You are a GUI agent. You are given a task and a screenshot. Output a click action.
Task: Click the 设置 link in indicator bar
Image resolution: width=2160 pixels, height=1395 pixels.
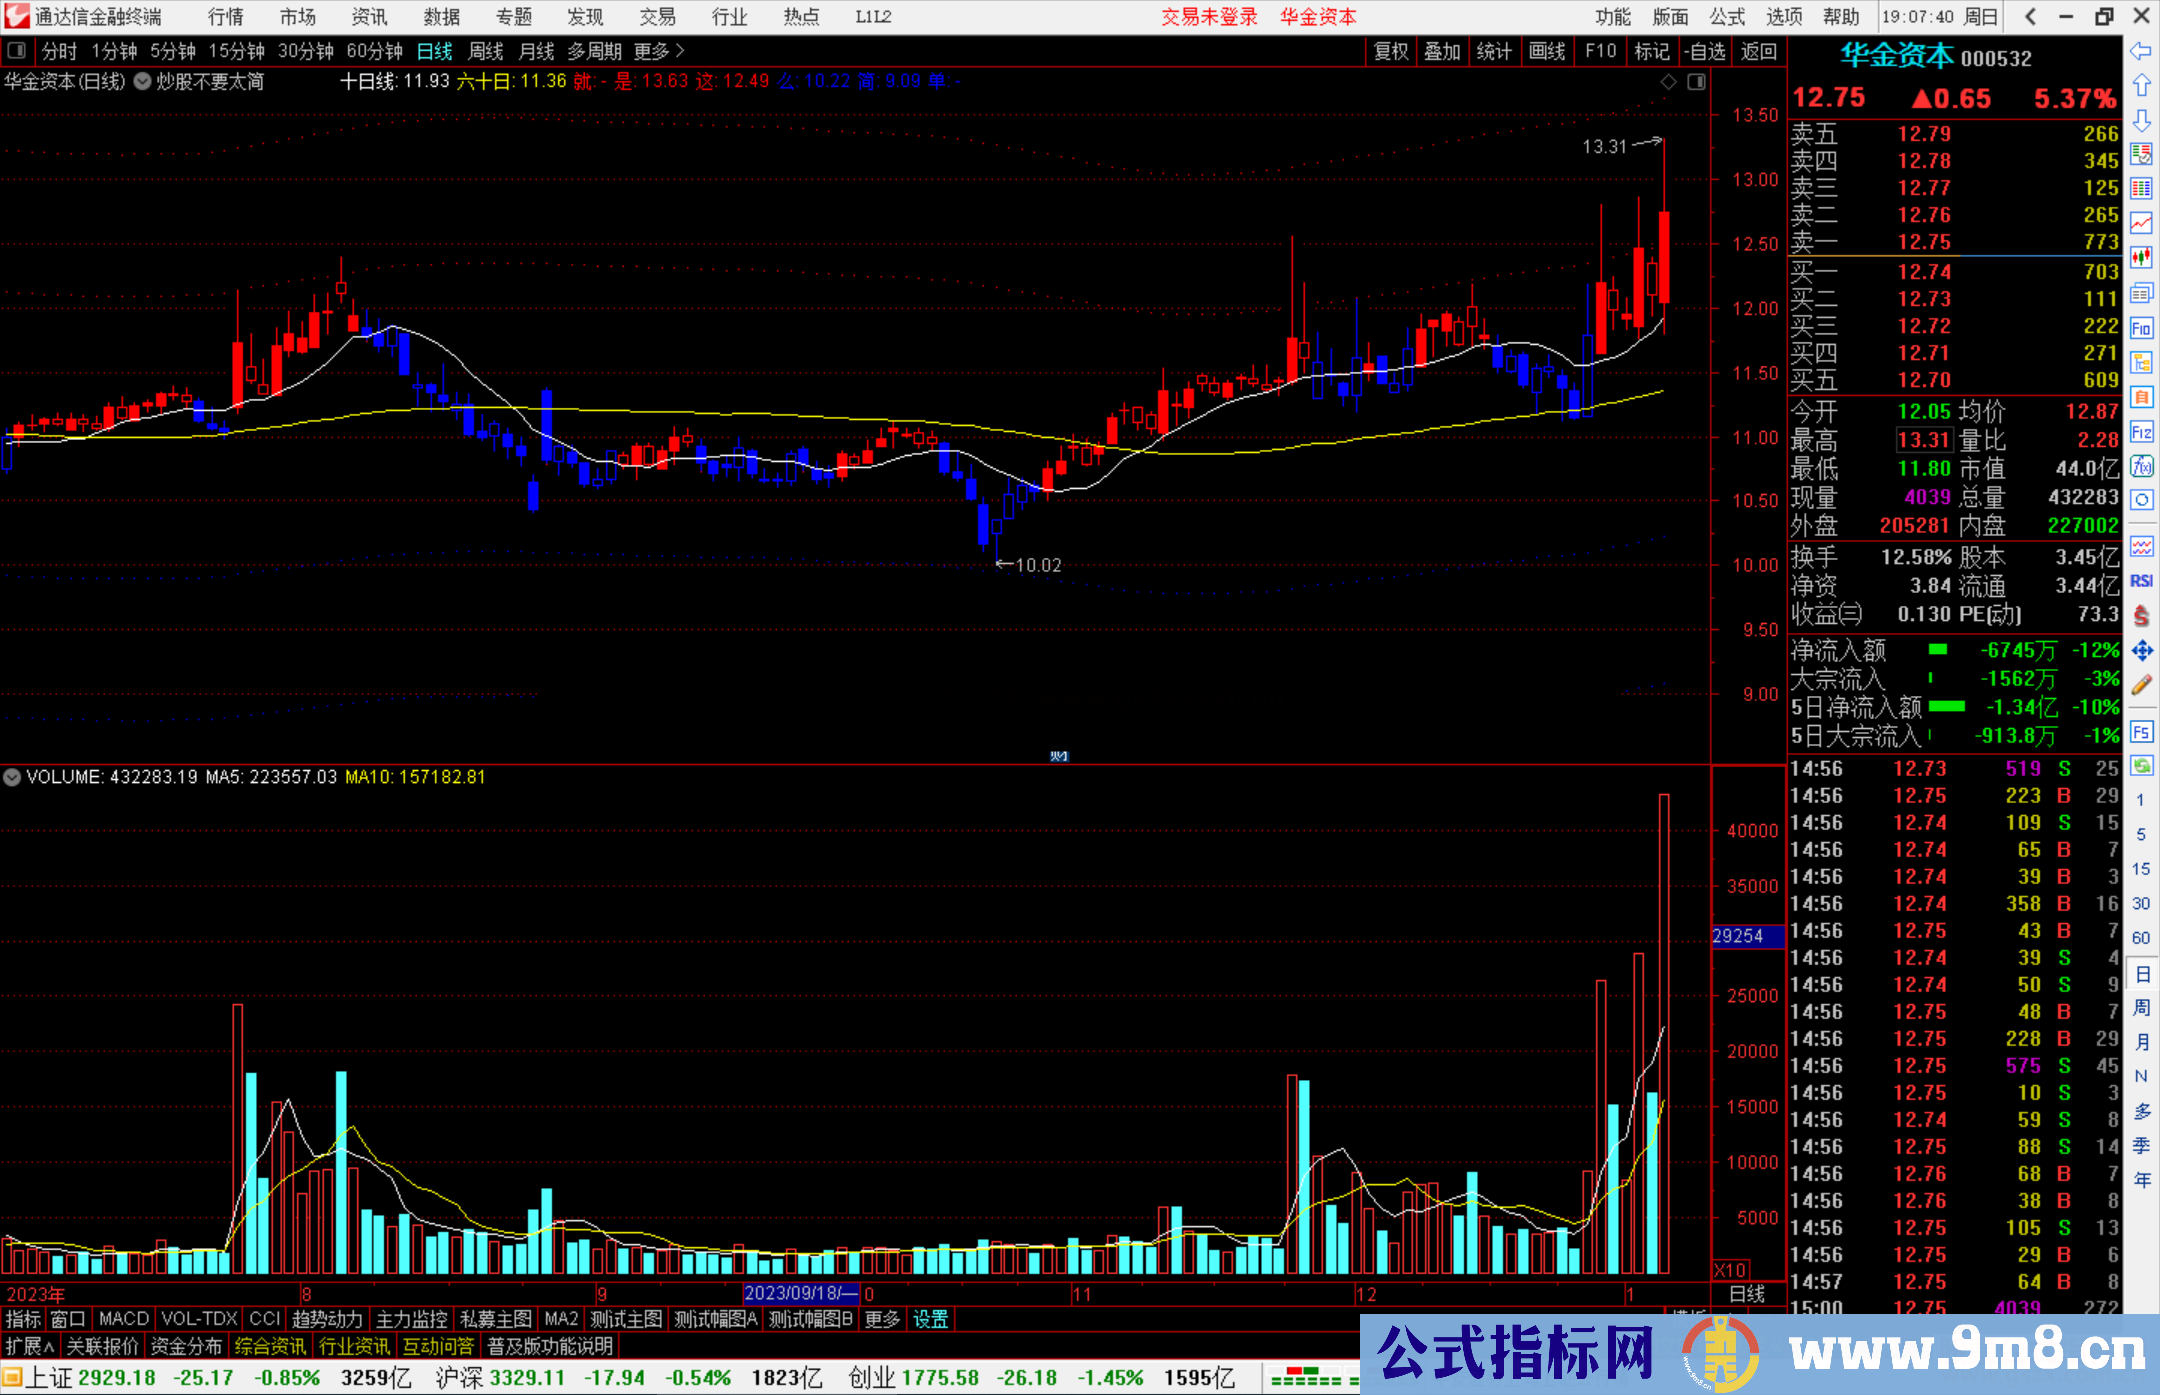(930, 1319)
